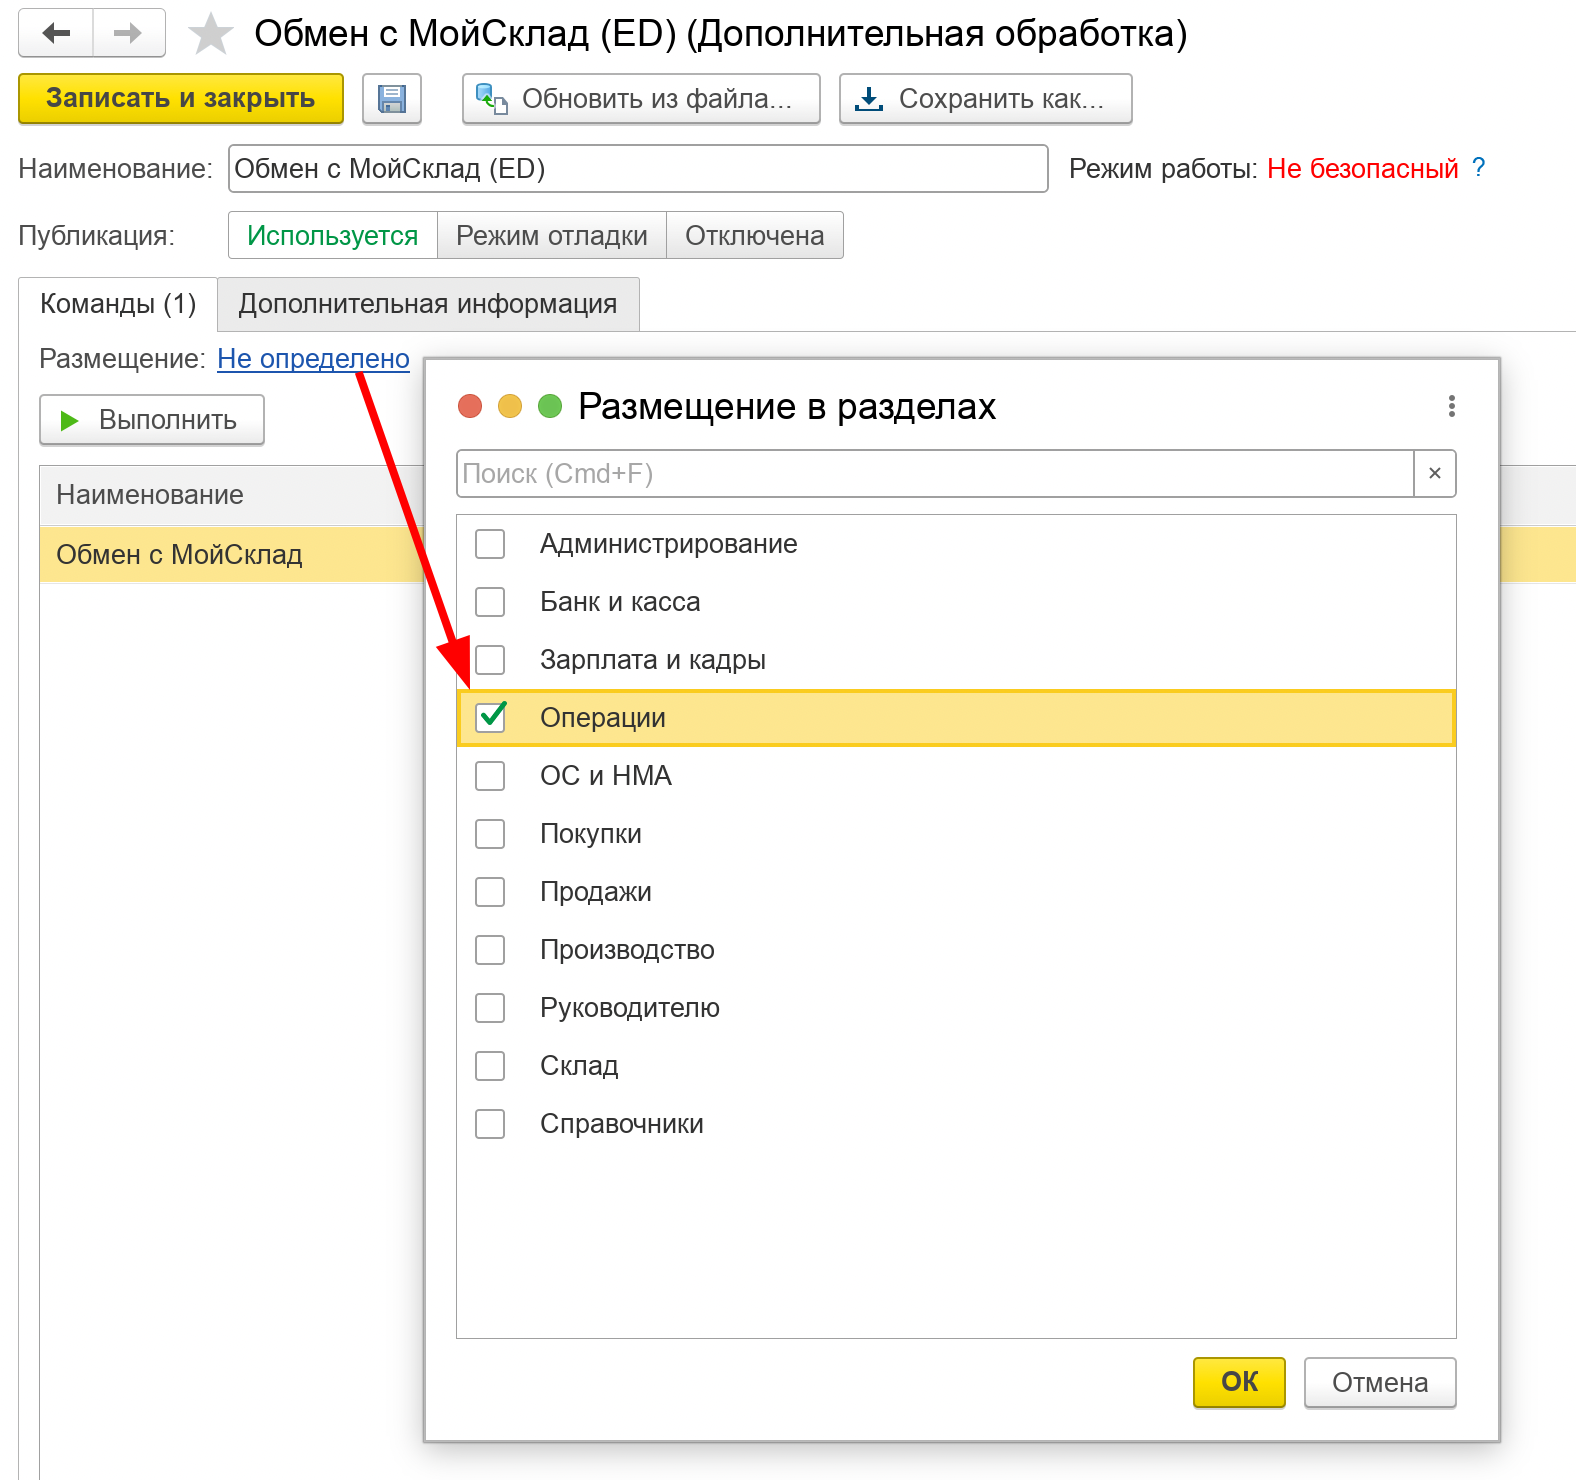Check the Администрирование checkbox
The height and width of the screenshot is (1480, 1576).
pos(490,544)
